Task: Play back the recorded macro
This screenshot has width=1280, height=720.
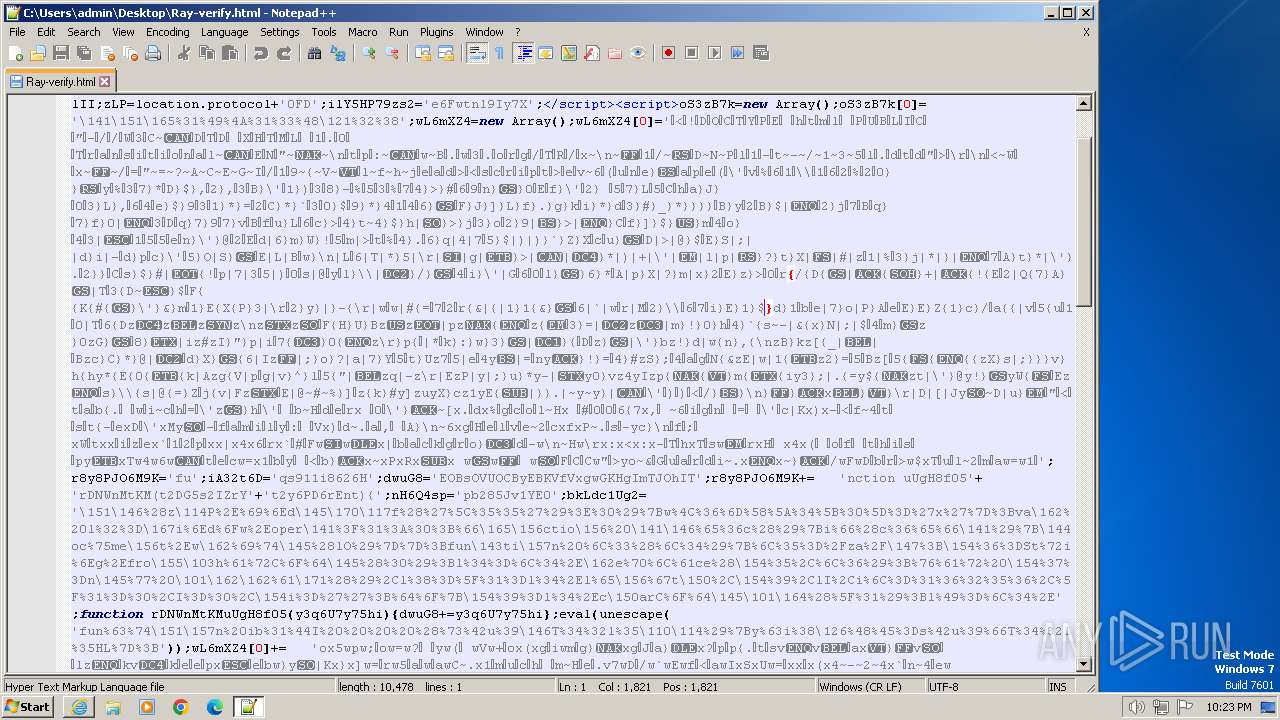Action: (714, 53)
